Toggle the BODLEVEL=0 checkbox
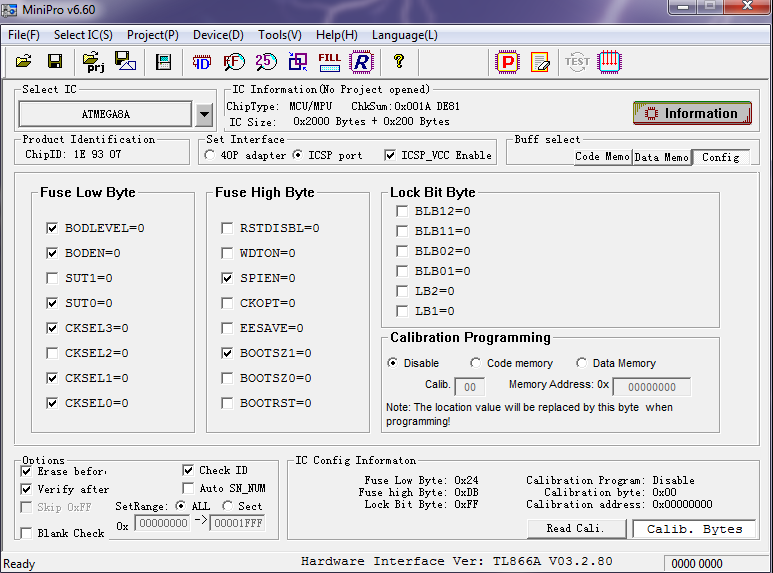Viewport: 773px width, 573px height. tap(52, 228)
